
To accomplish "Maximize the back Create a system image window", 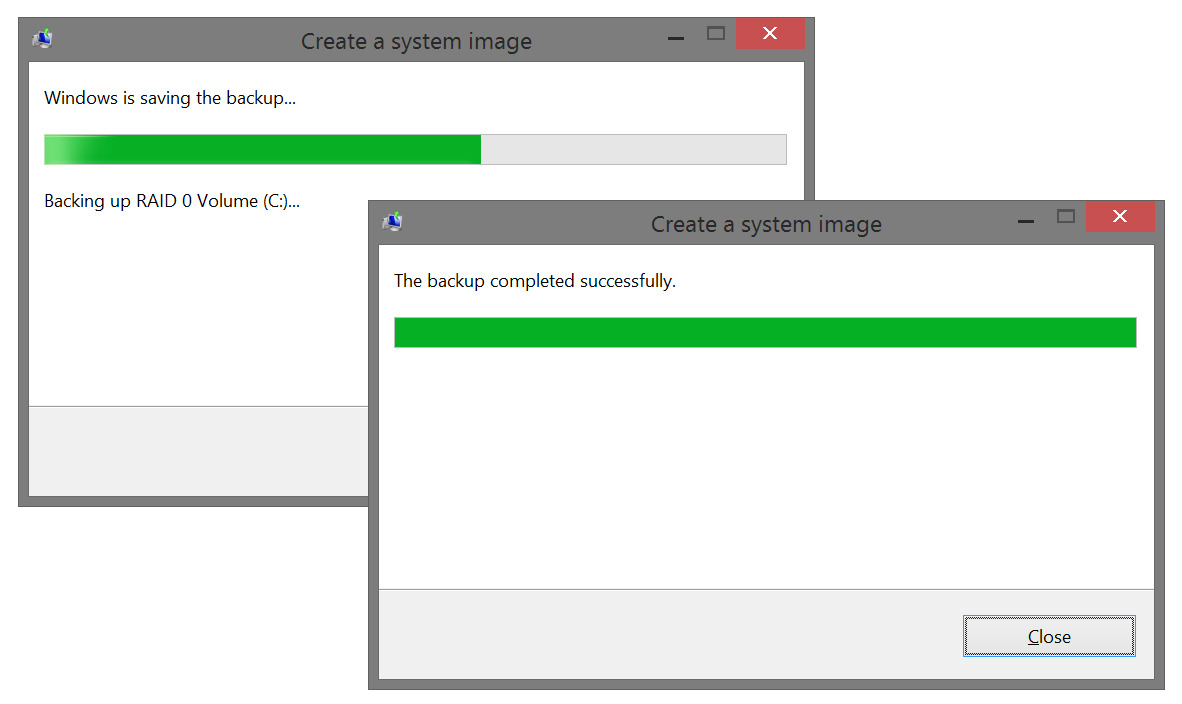I will point(715,34).
